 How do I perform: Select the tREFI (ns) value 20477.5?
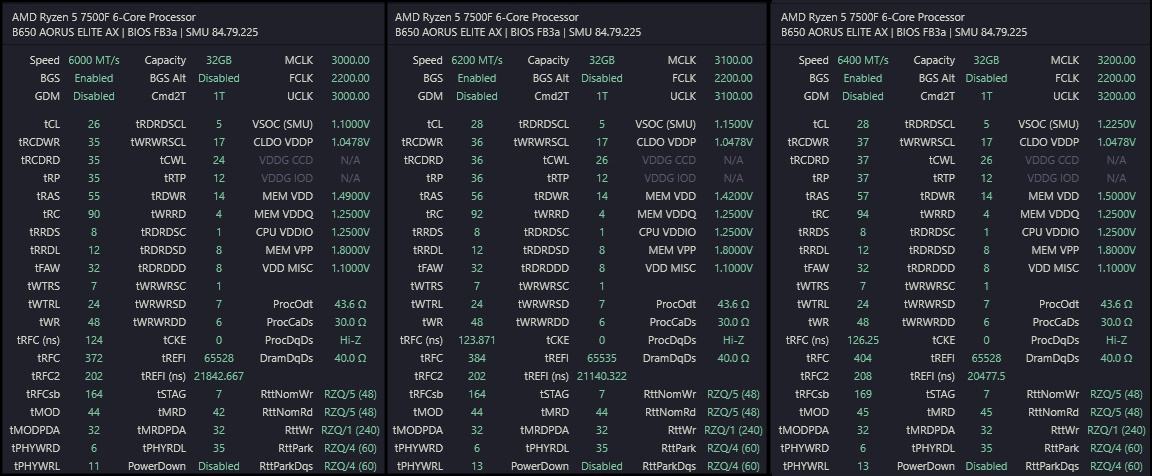[985, 375]
